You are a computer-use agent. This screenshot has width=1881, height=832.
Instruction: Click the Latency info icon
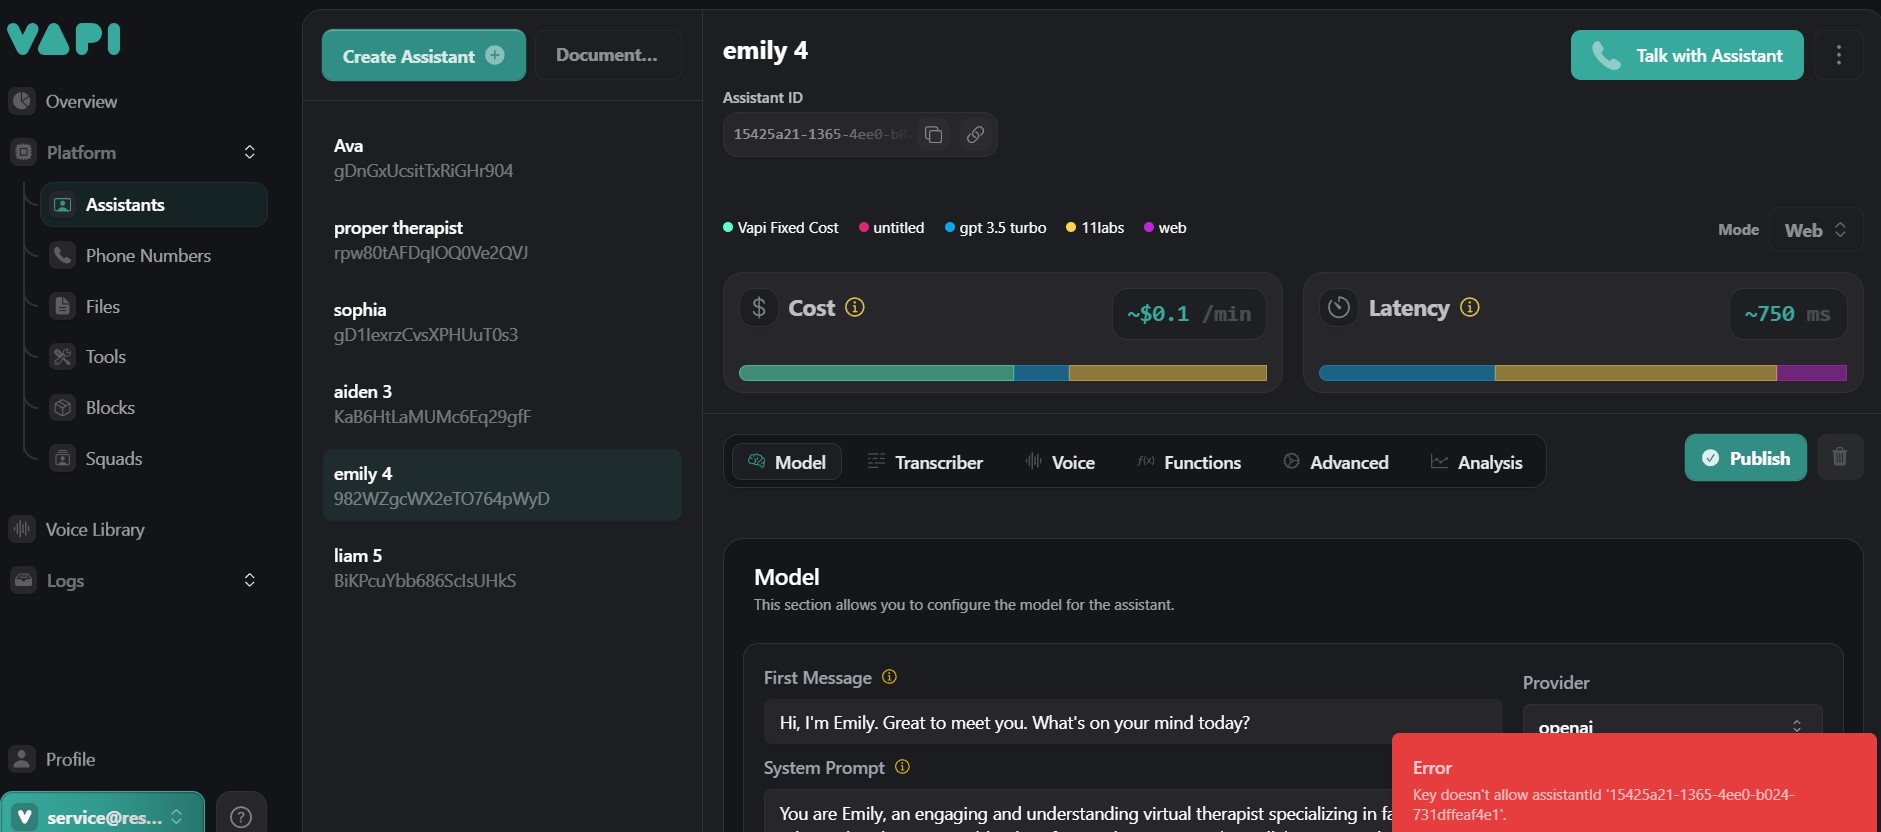coord(1469,307)
